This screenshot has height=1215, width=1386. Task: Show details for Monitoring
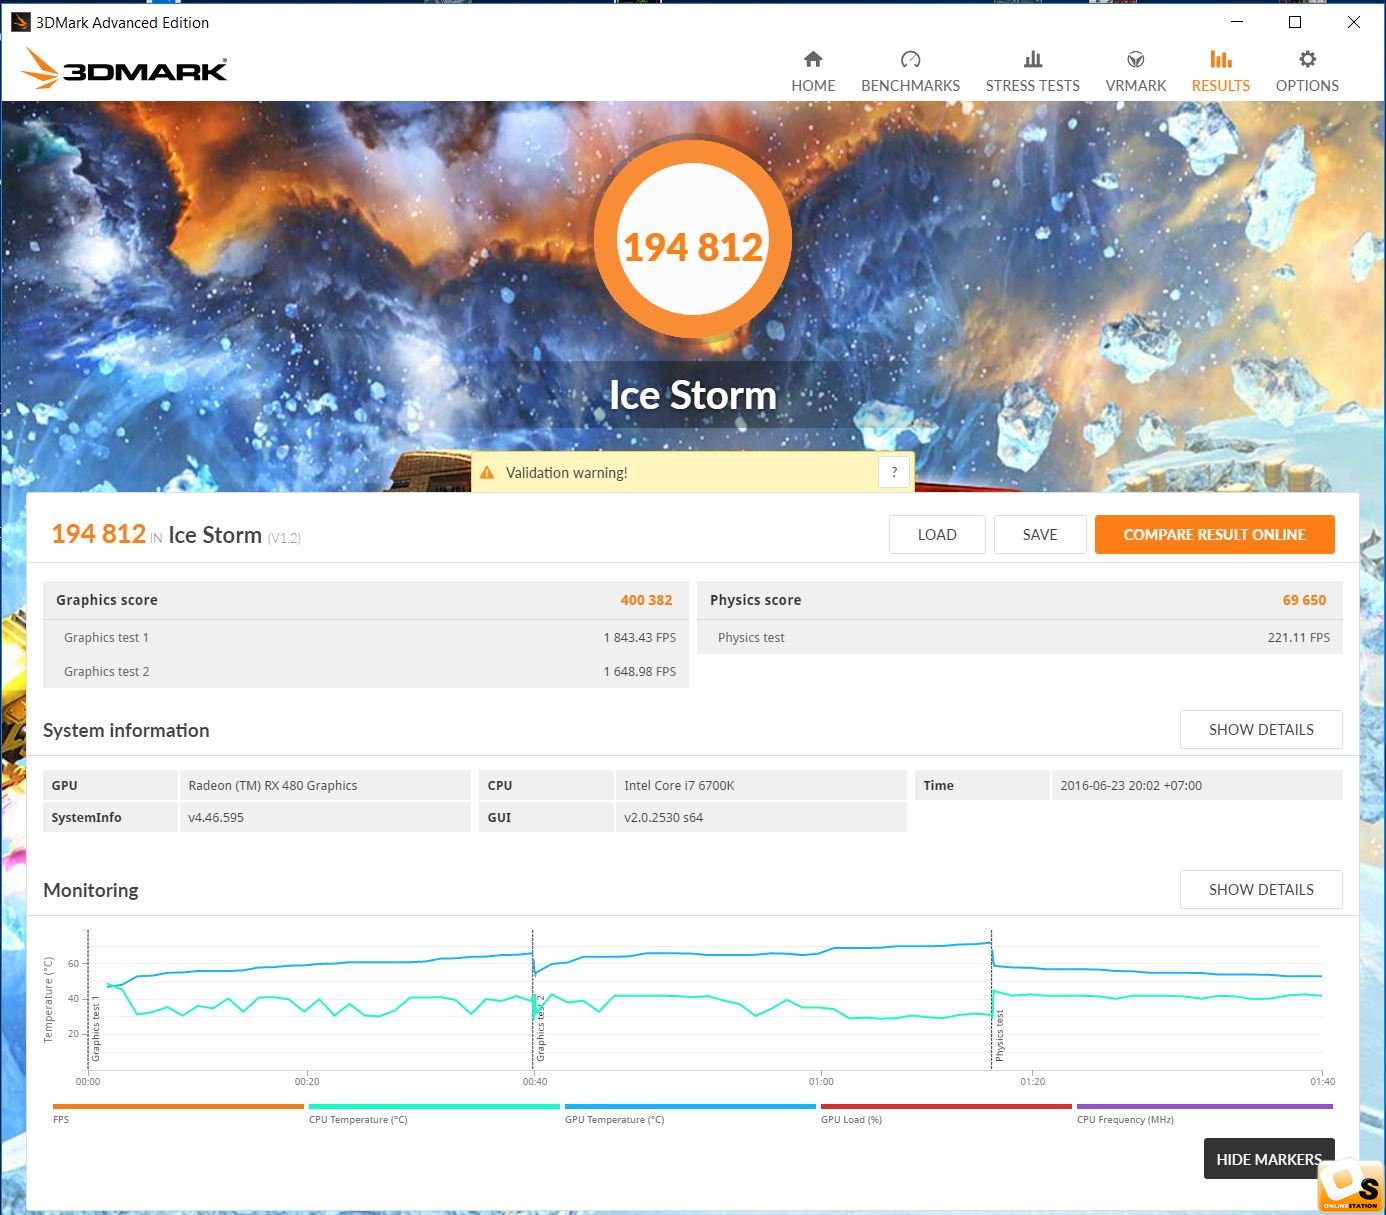(1261, 889)
